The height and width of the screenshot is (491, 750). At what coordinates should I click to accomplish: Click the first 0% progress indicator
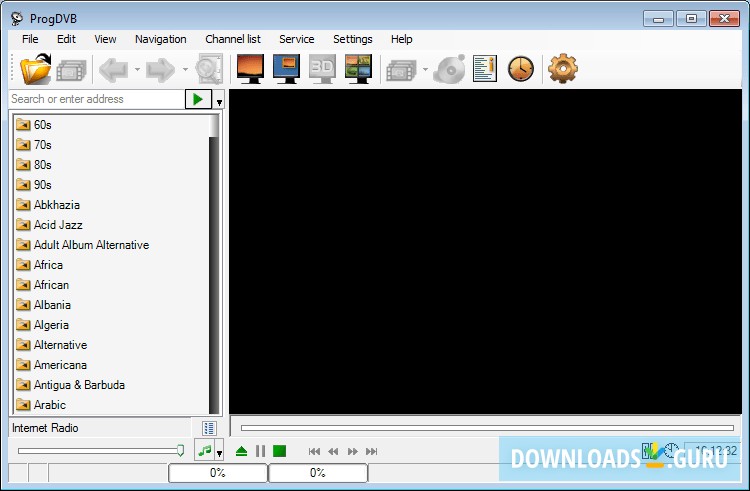[x=218, y=473]
